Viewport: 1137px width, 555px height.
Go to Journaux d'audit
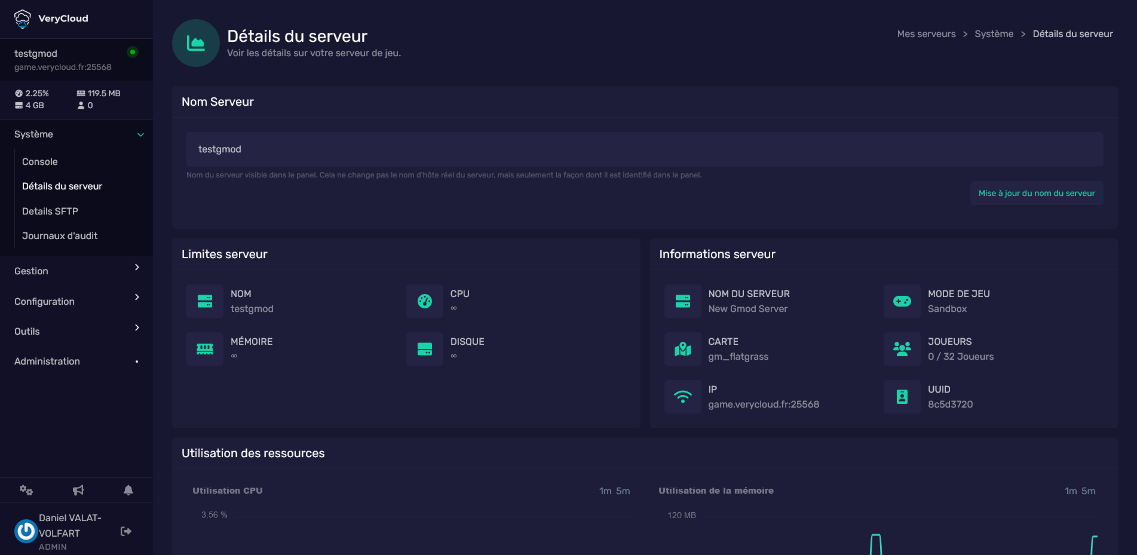(60, 236)
